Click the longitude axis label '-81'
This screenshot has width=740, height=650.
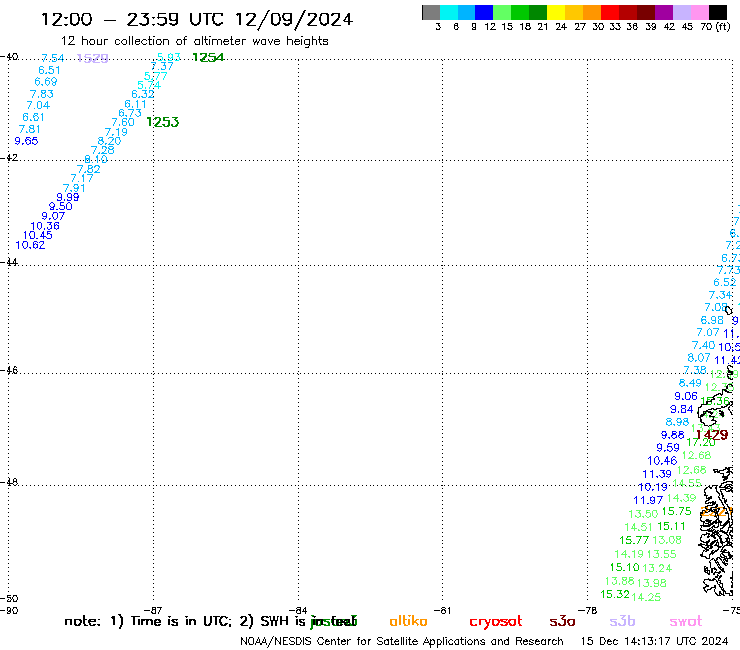(443, 610)
